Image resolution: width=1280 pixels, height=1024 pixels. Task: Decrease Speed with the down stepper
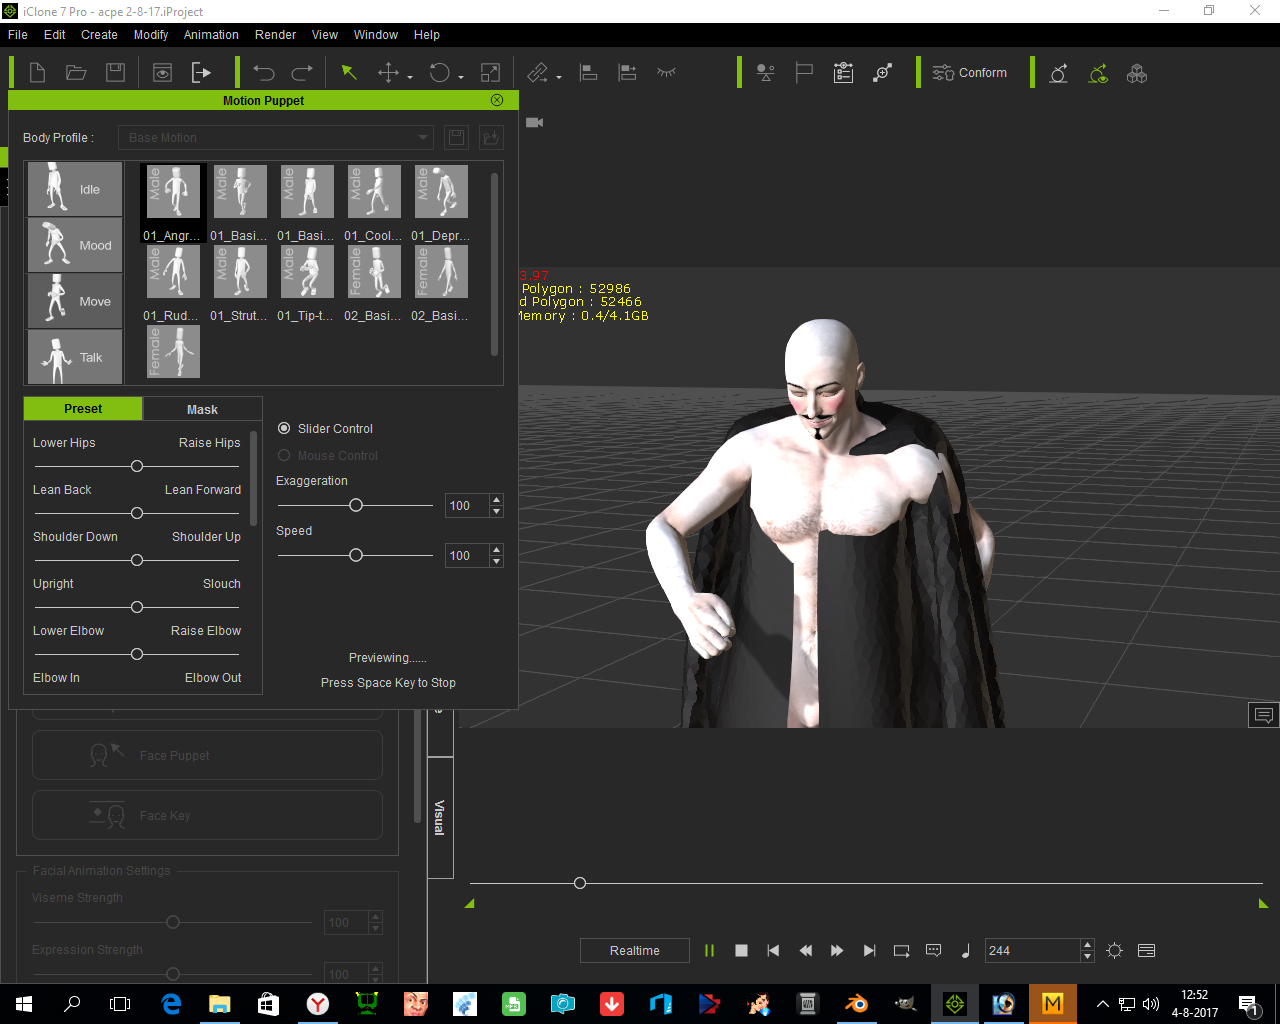click(x=497, y=561)
